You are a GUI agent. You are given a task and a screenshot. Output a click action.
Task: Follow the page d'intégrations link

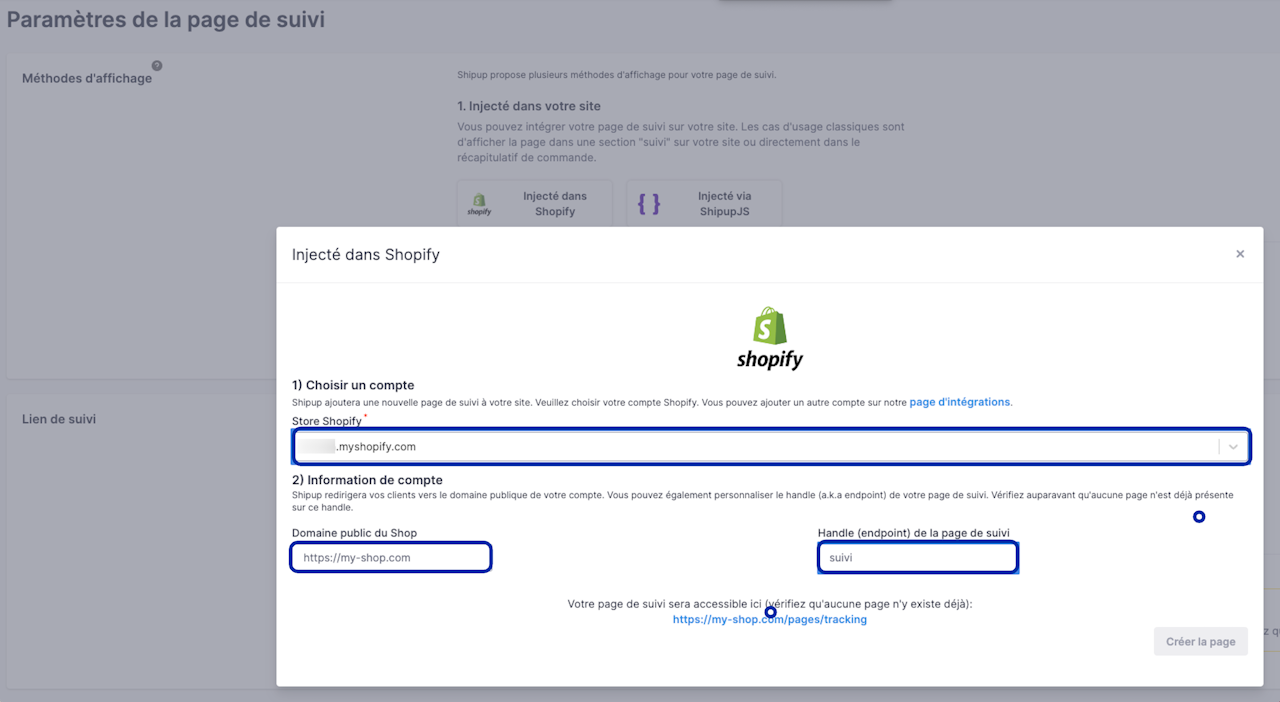tap(960, 402)
